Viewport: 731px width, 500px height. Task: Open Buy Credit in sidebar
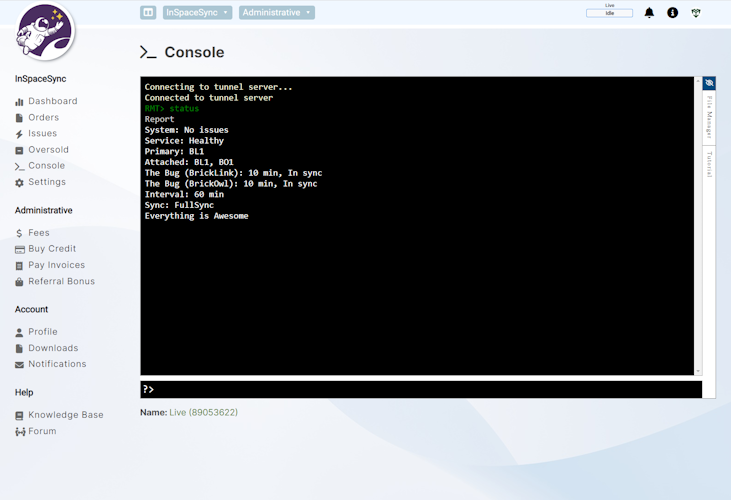pos(51,249)
